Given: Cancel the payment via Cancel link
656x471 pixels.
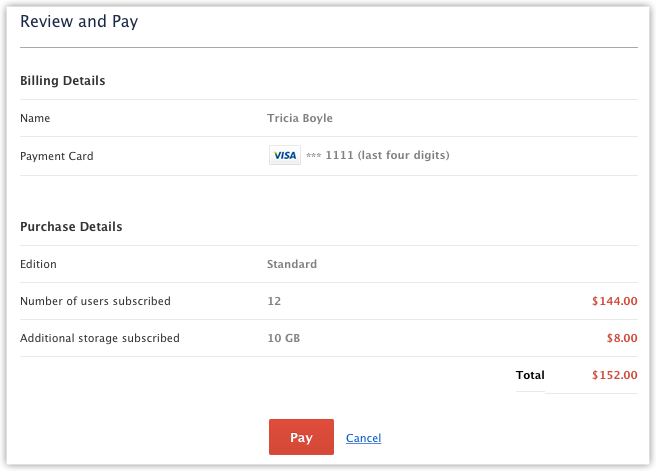Looking at the screenshot, I should (363, 439).
